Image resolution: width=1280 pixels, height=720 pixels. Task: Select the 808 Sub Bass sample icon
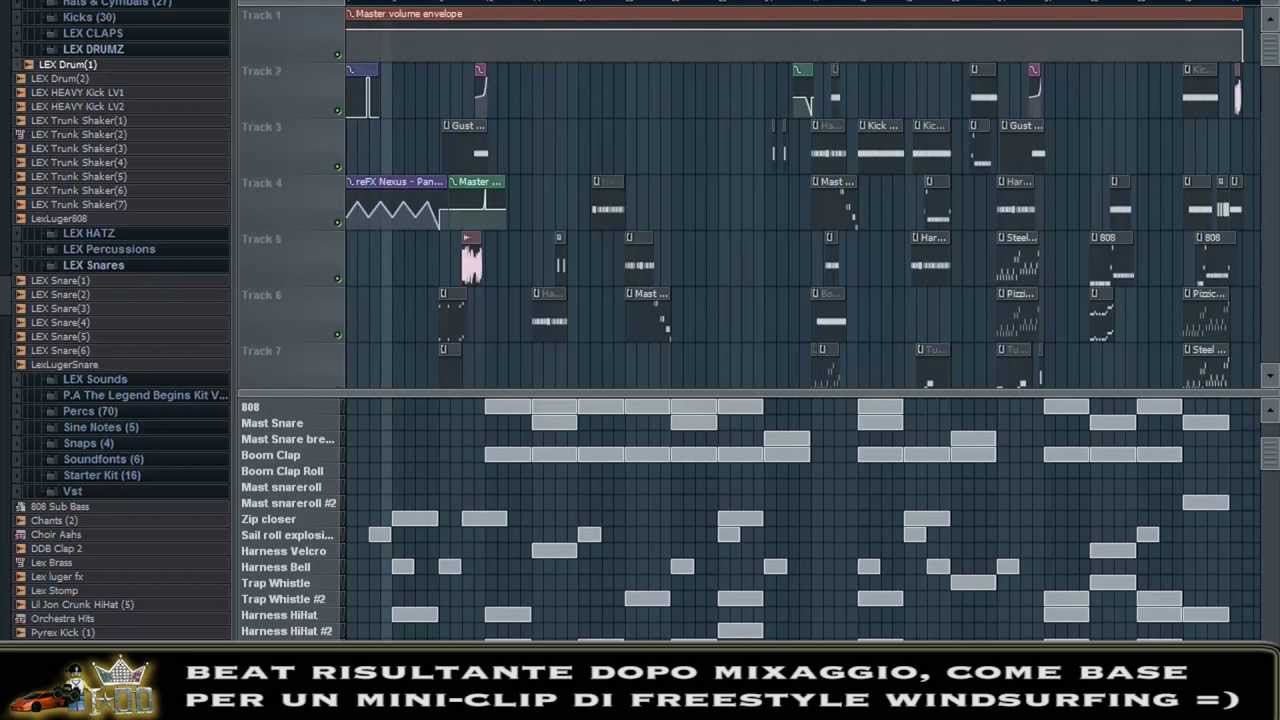point(21,507)
